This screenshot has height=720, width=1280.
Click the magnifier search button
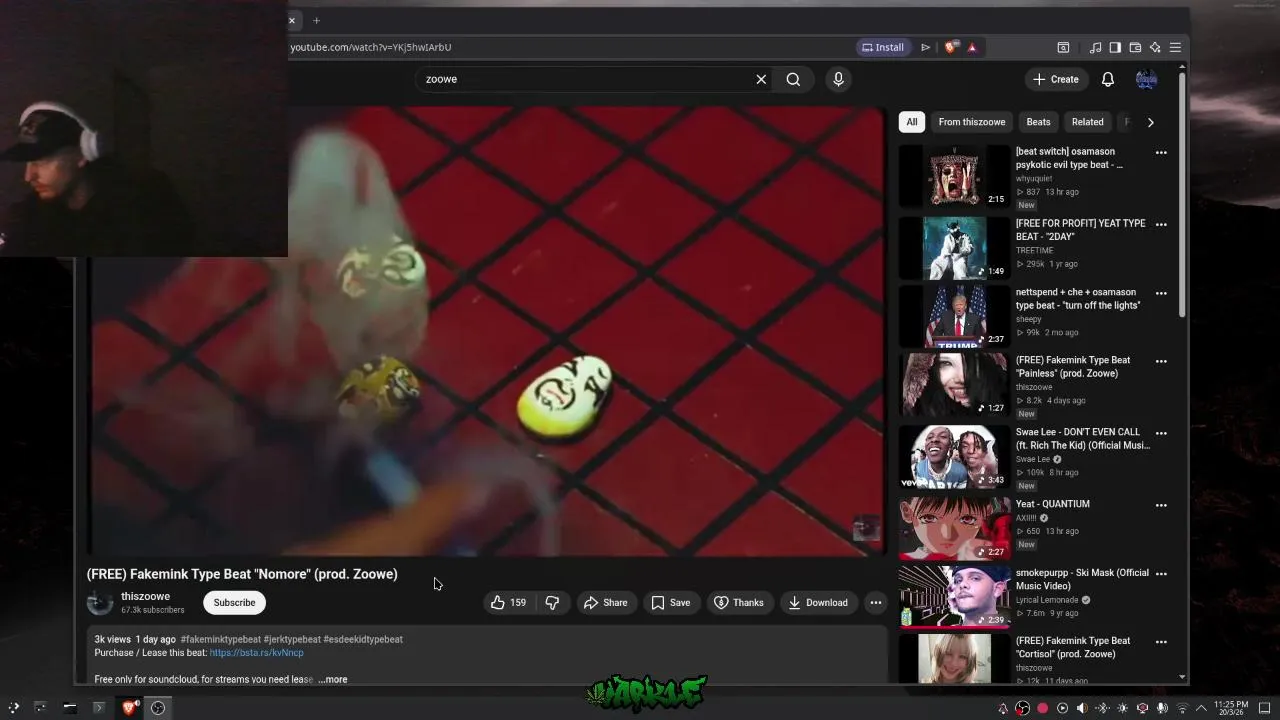click(x=793, y=79)
